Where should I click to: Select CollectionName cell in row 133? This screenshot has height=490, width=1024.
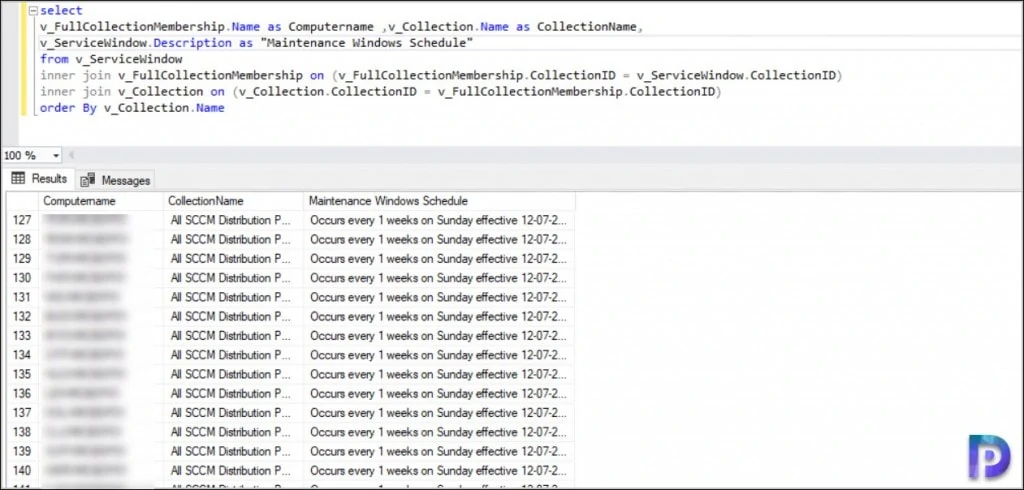pyautogui.click(x=233, y=336)
